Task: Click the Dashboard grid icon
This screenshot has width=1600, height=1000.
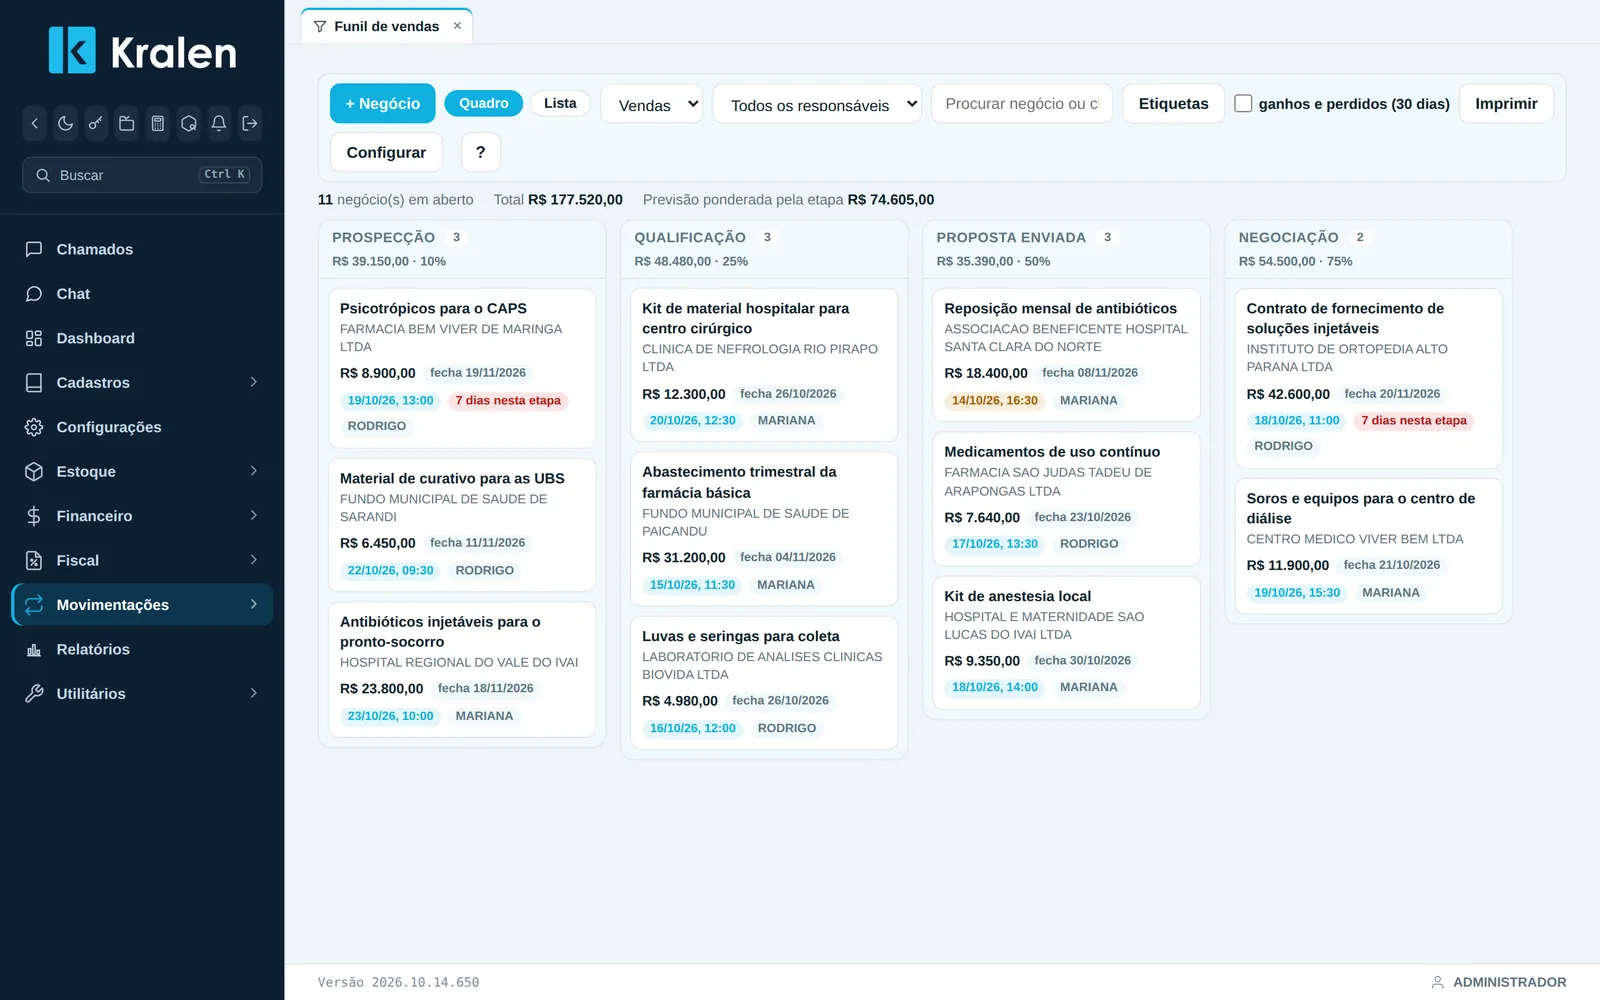Action: coord(34,338)
